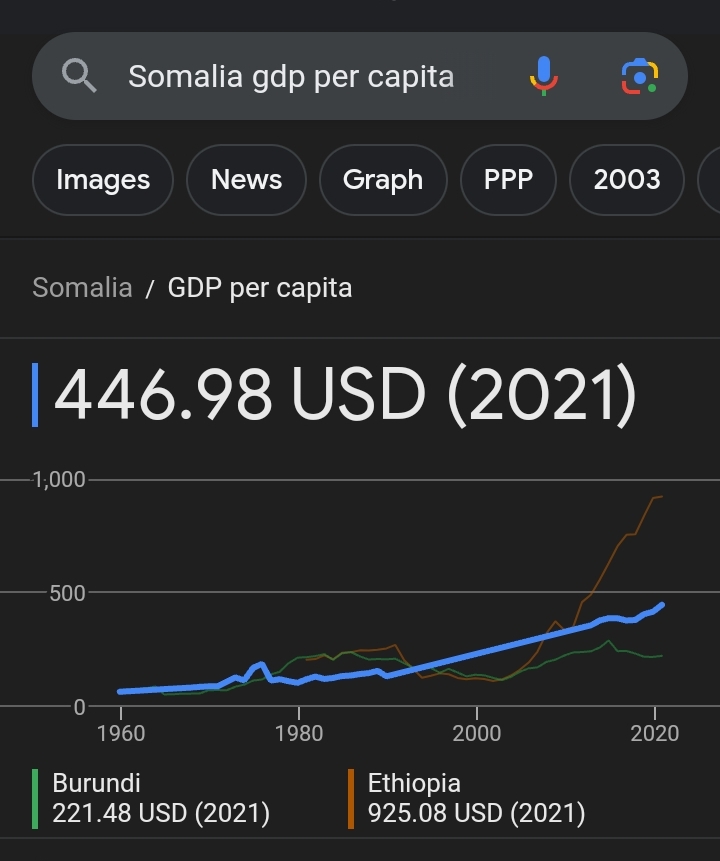Viewport: 720px width, 861px height.
Task: Open GDP per capita breadcrumb
Action: [x=260, y=288]
